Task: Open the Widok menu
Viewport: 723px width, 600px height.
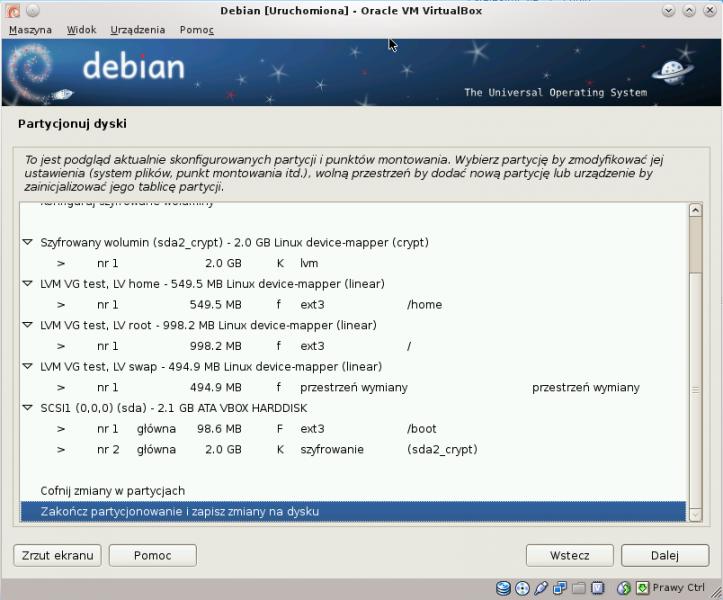Action: [81, 30]
